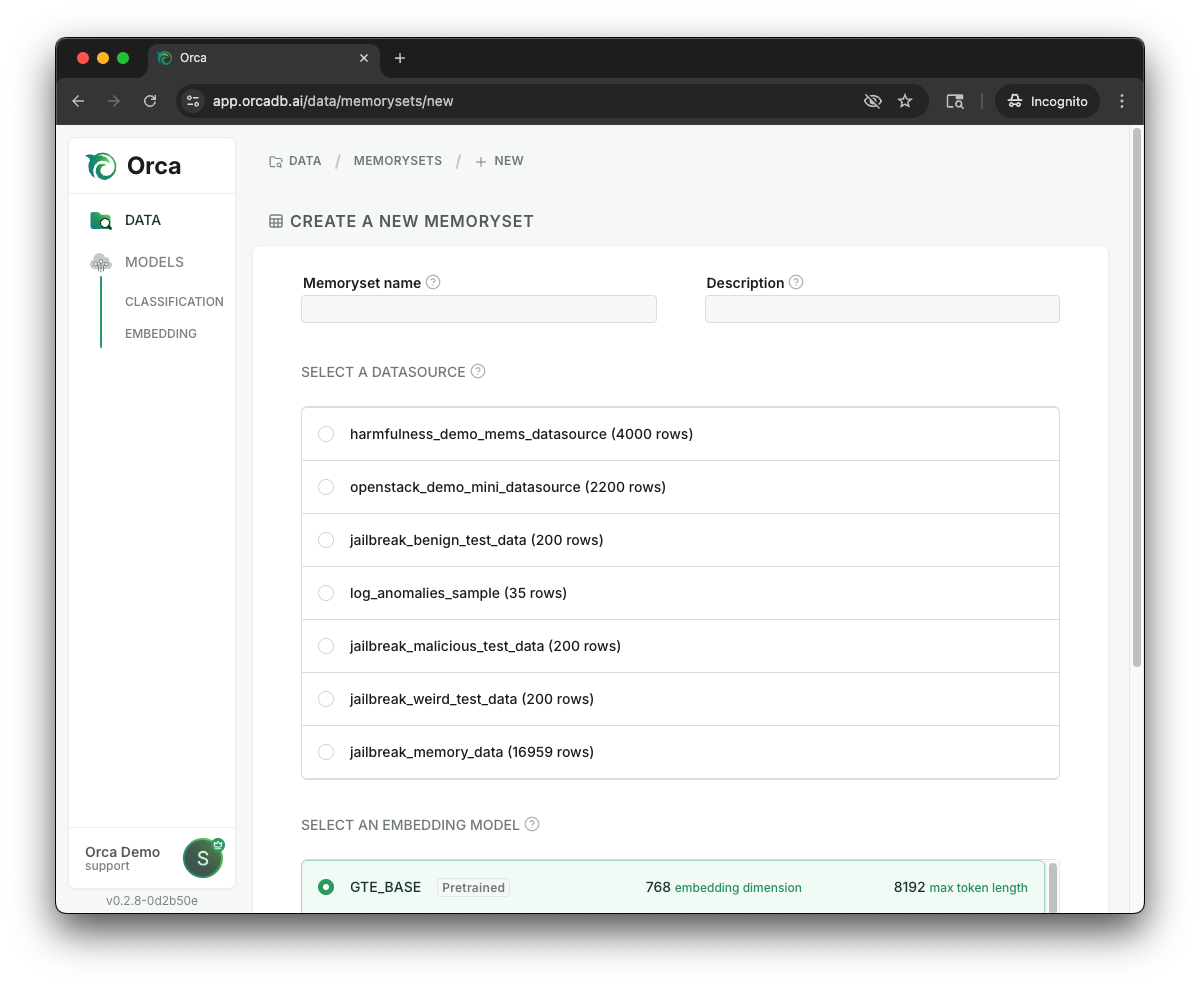The image size is (1200, 987).
Task: Focus the Description input field
Action: [882, 309]
